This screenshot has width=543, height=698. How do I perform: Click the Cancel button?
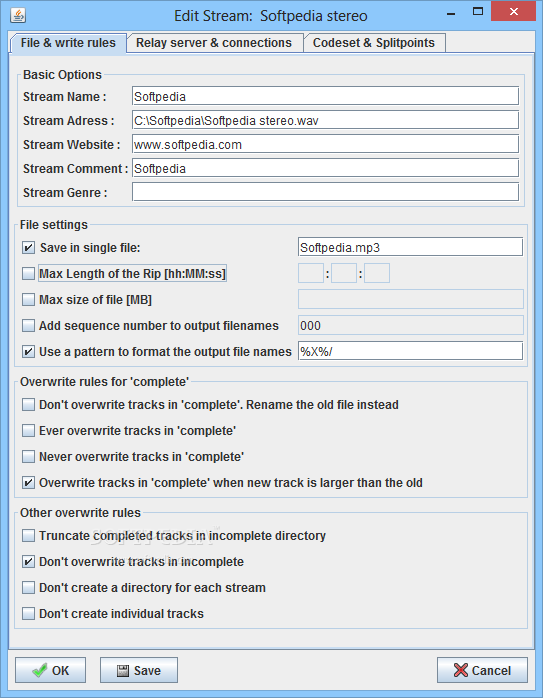[482, 670]
